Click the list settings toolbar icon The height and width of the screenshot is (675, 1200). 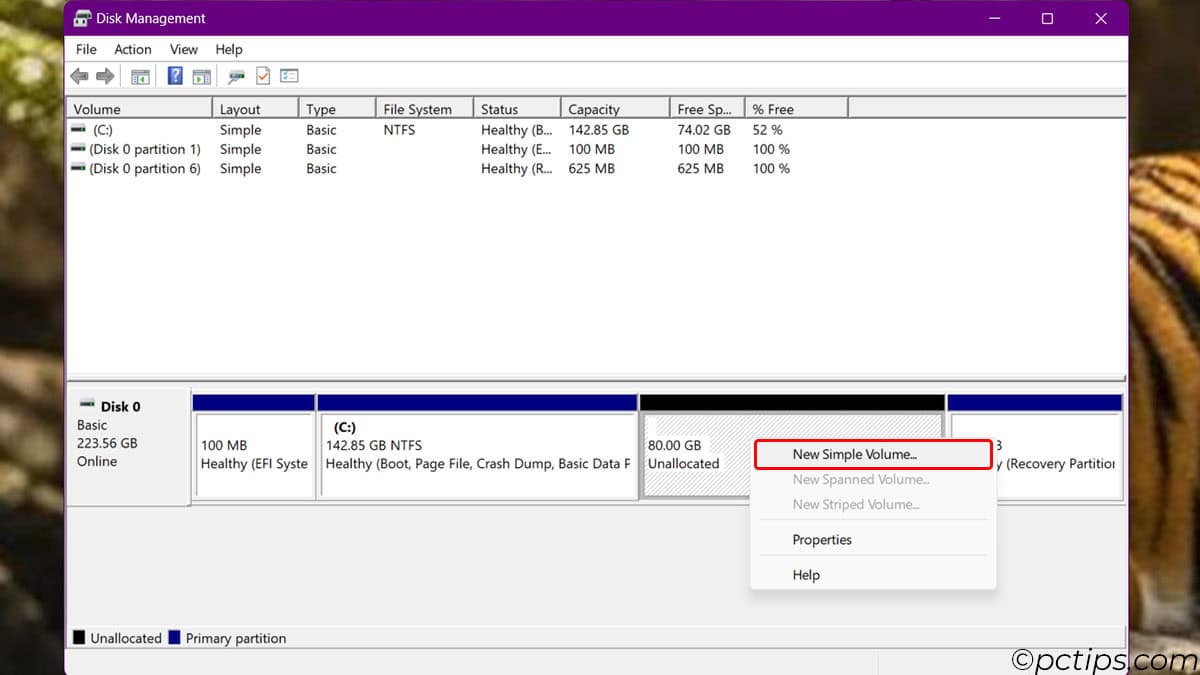(x=290, y=76)
